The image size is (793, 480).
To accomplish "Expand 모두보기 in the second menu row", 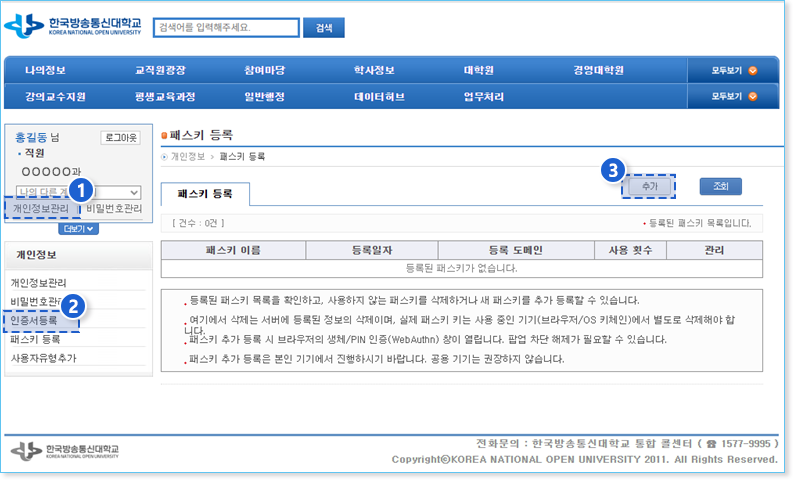I will pyautogui.click(x=734, y=96).
